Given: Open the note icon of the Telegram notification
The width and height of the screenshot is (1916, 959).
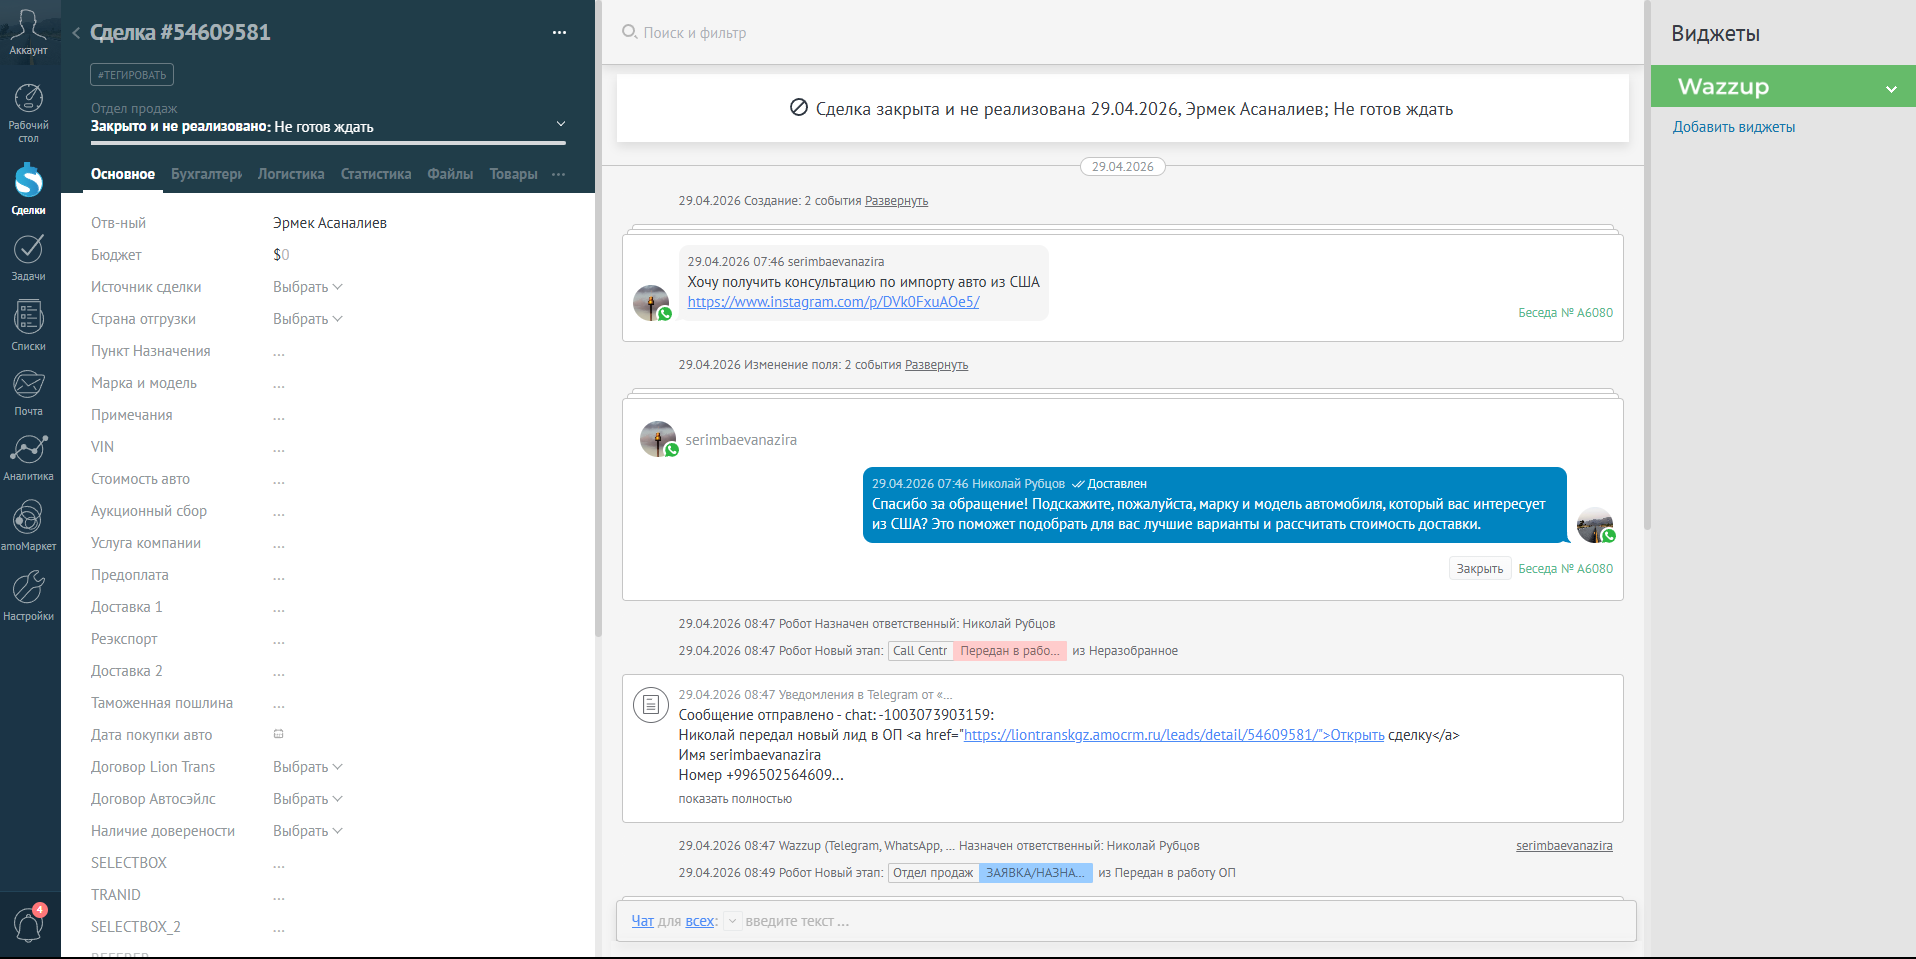Looking at the screenshot, I should pyautogui.click(x=650, y=705).
